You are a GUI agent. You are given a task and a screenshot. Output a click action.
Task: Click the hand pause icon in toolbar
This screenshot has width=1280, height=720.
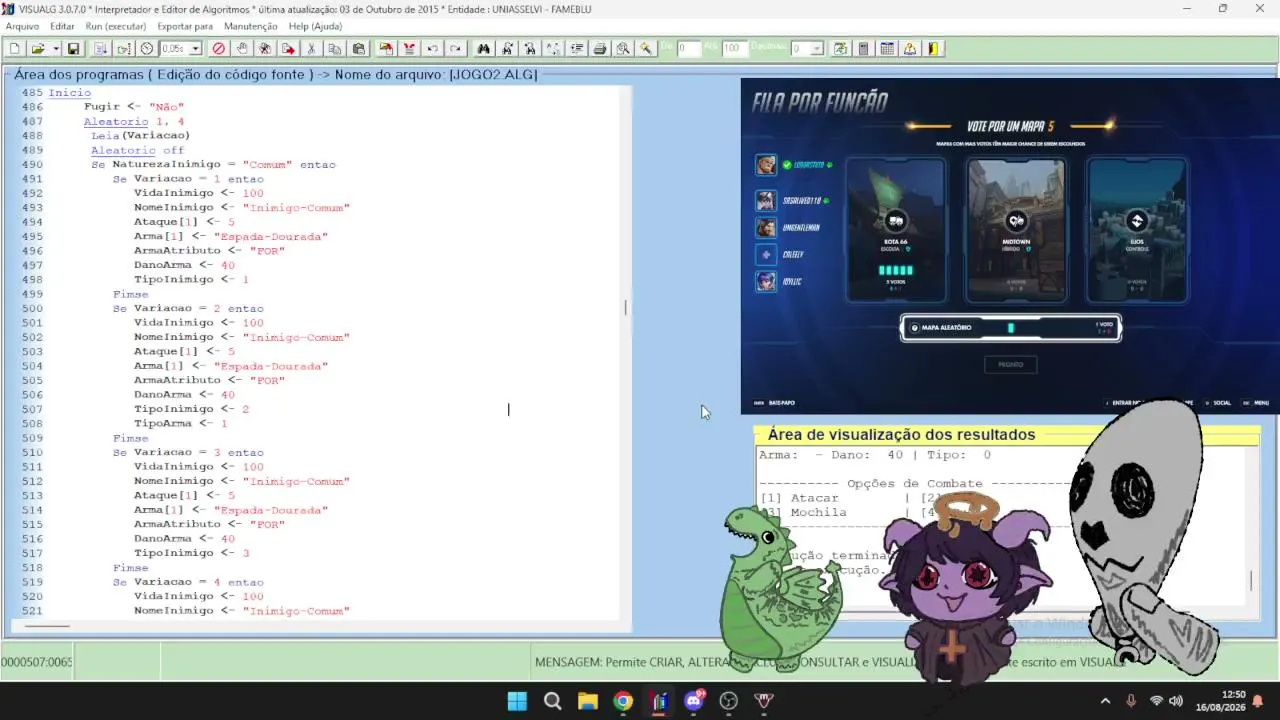[242, 48]
